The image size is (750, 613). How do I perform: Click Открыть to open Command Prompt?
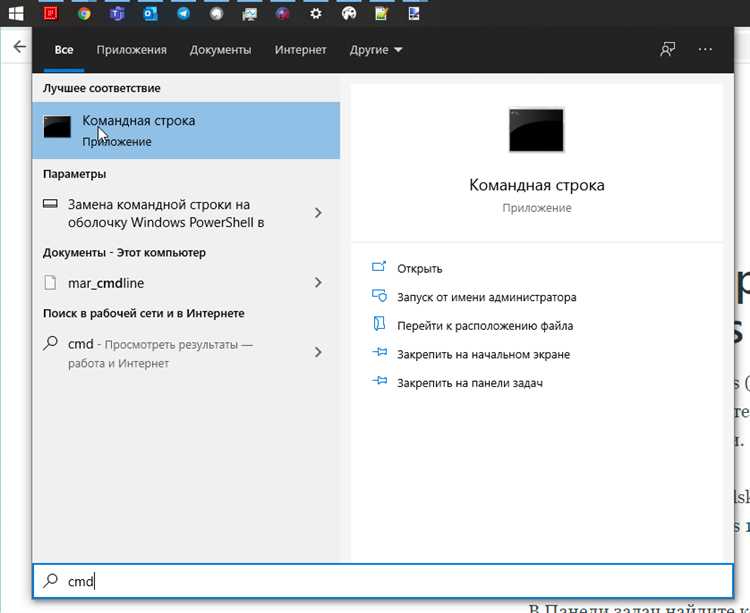point(419,268)
